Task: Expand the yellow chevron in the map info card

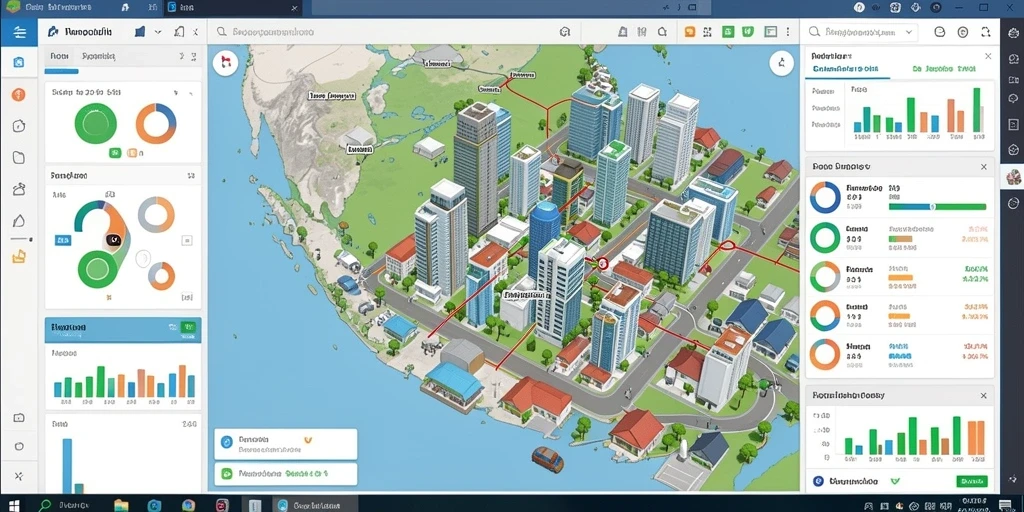Action: pyautogui.click(x=308, y=440)
